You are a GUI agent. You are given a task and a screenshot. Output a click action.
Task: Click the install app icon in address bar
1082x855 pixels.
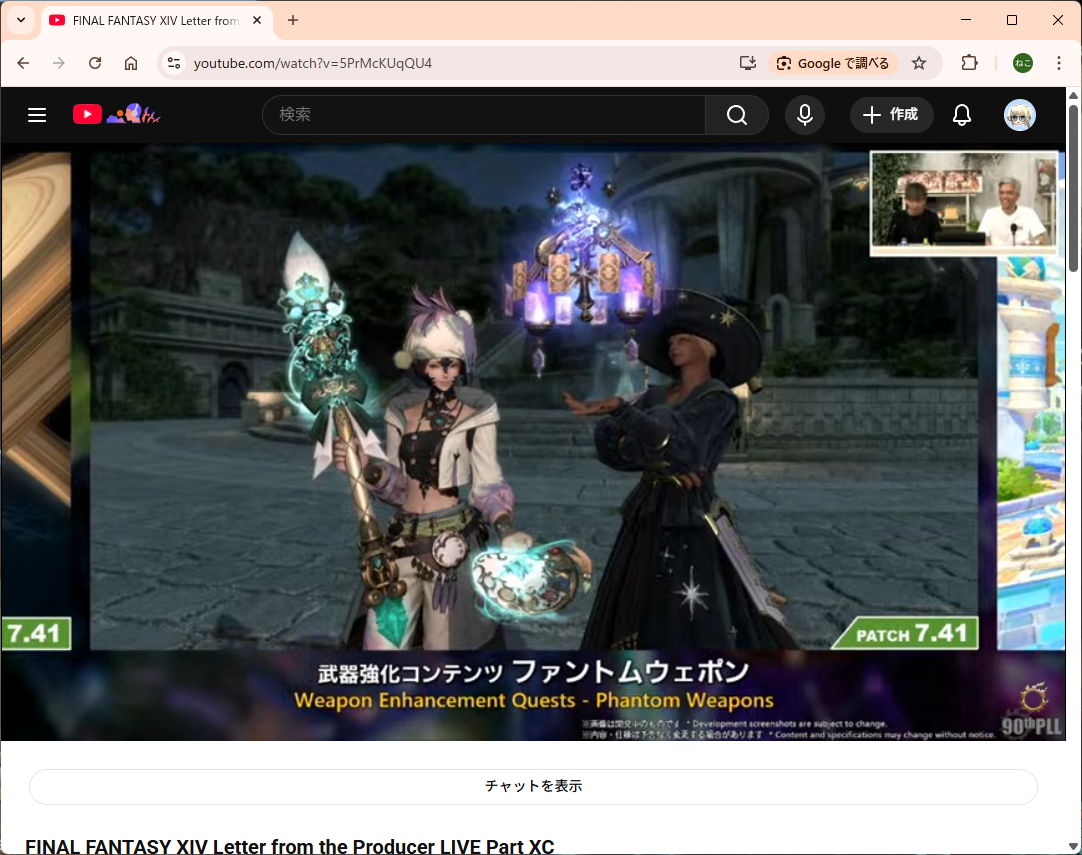[x=747, y=63]
